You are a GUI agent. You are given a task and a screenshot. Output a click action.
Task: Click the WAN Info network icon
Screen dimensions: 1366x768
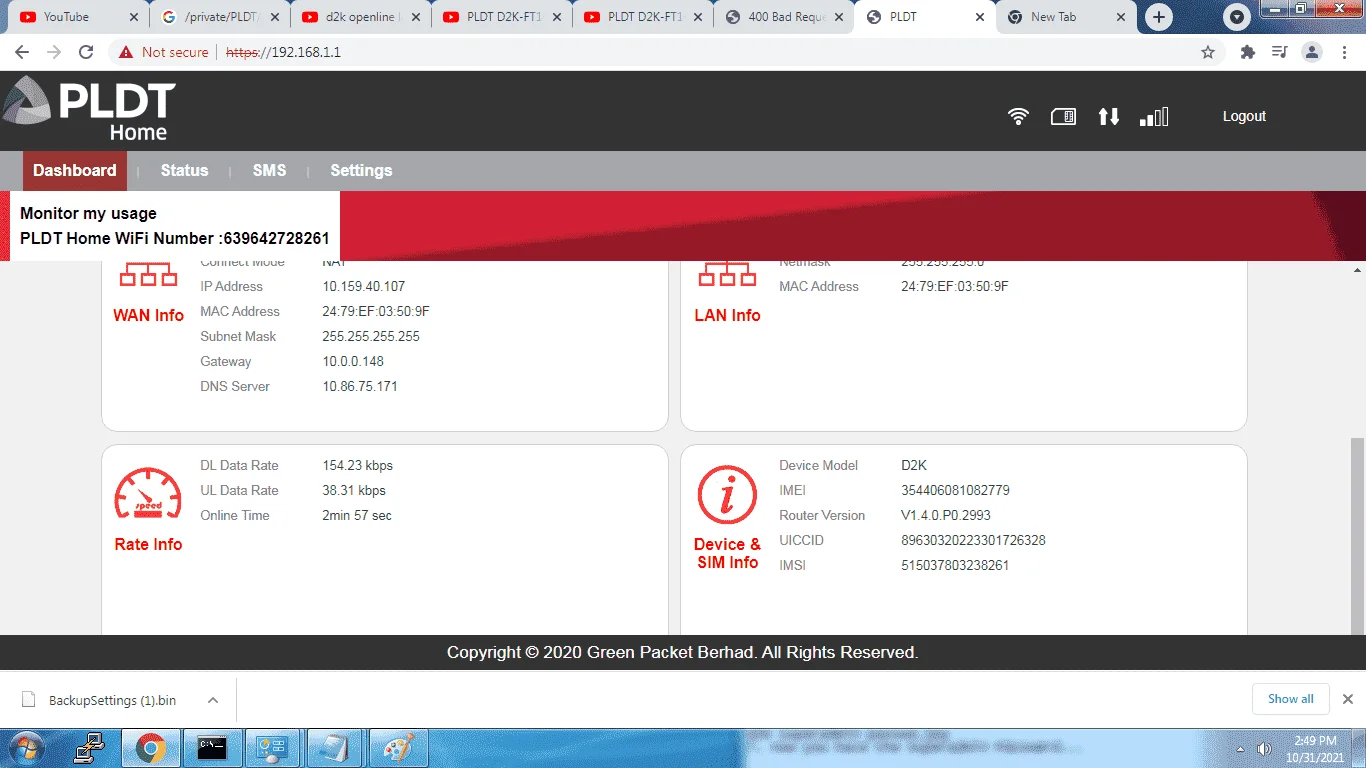[148, 274]
